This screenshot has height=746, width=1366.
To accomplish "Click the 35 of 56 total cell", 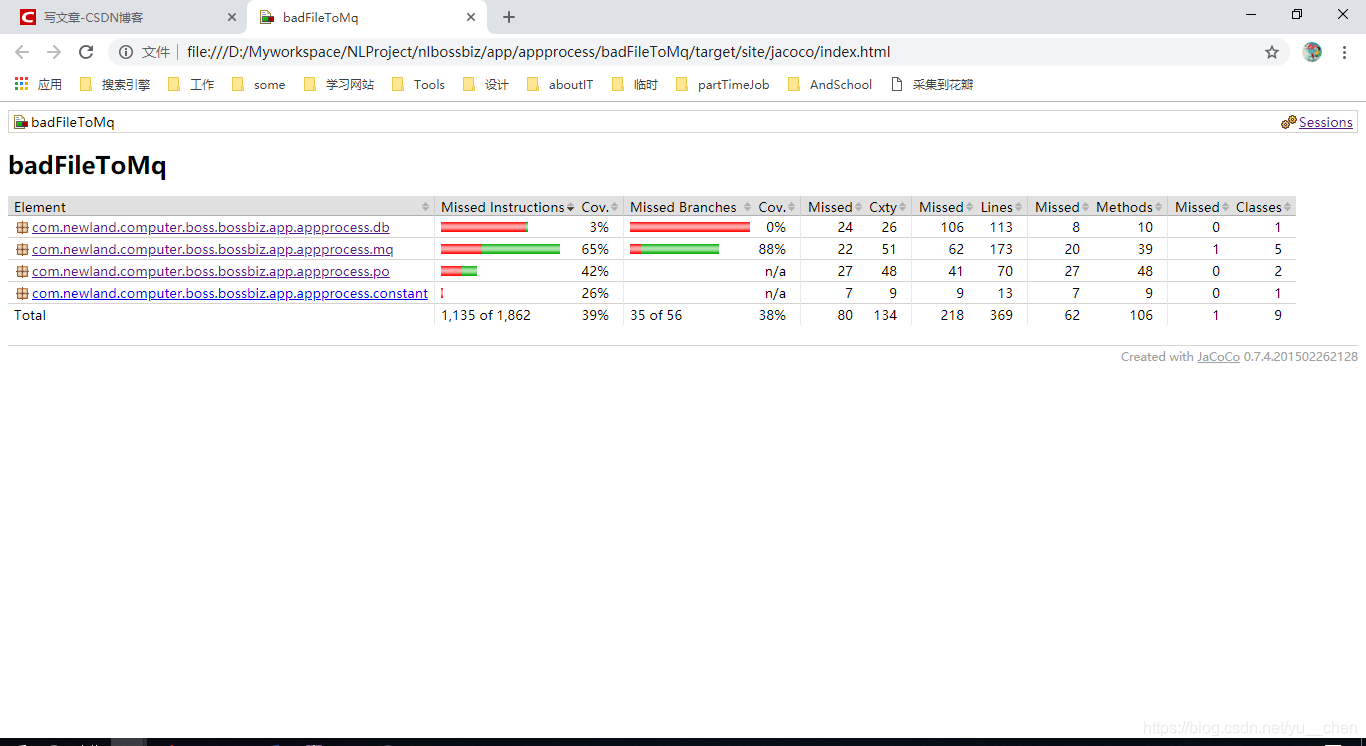I will coord(656,316).
